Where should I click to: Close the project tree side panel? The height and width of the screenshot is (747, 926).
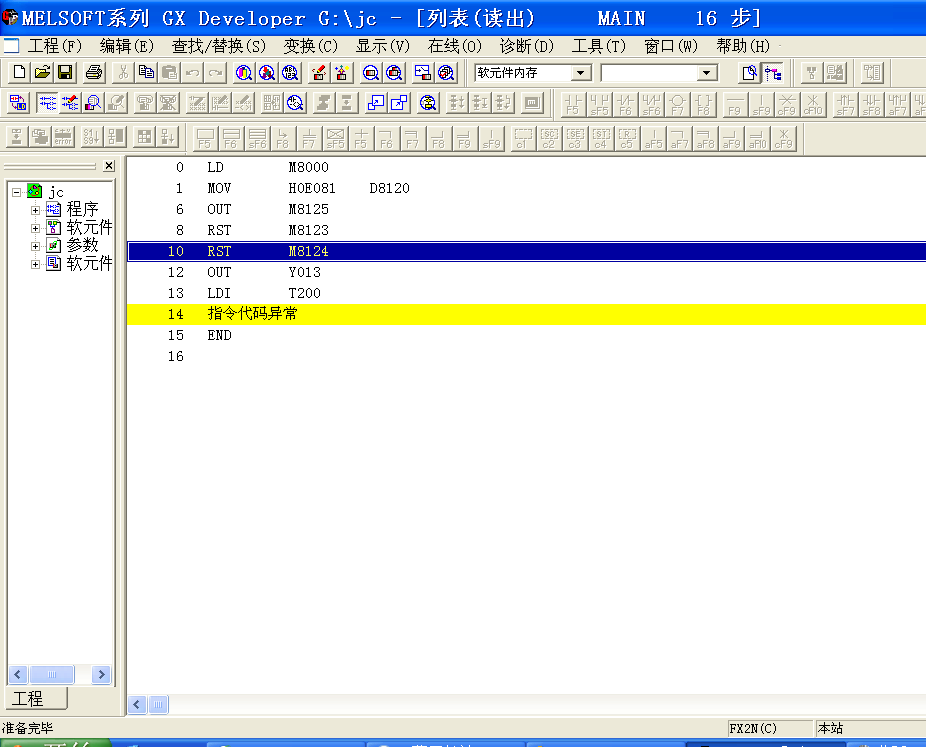(x=108, y=166)
